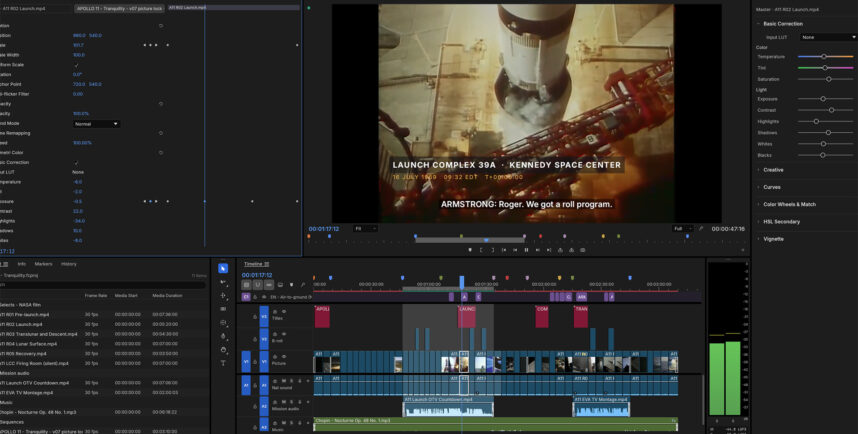Select the Hand tool in the toolbox

[223, 350]
